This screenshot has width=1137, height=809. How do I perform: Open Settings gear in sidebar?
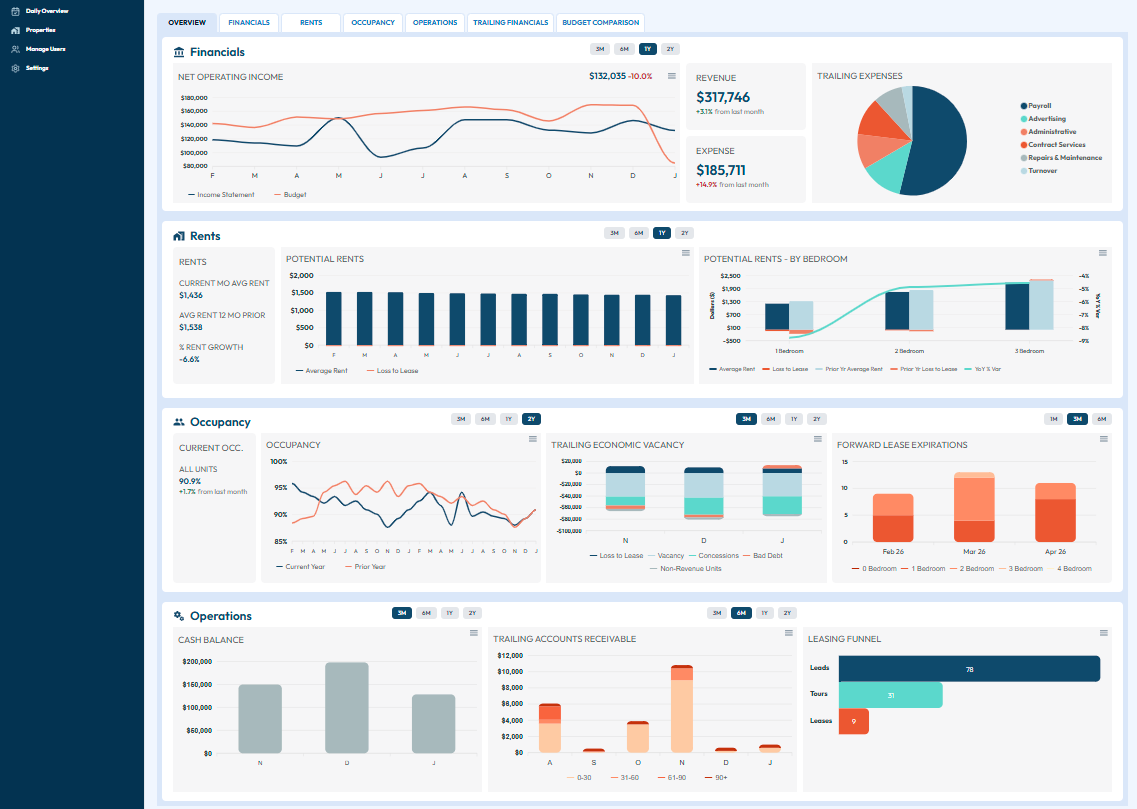point(15,68)
